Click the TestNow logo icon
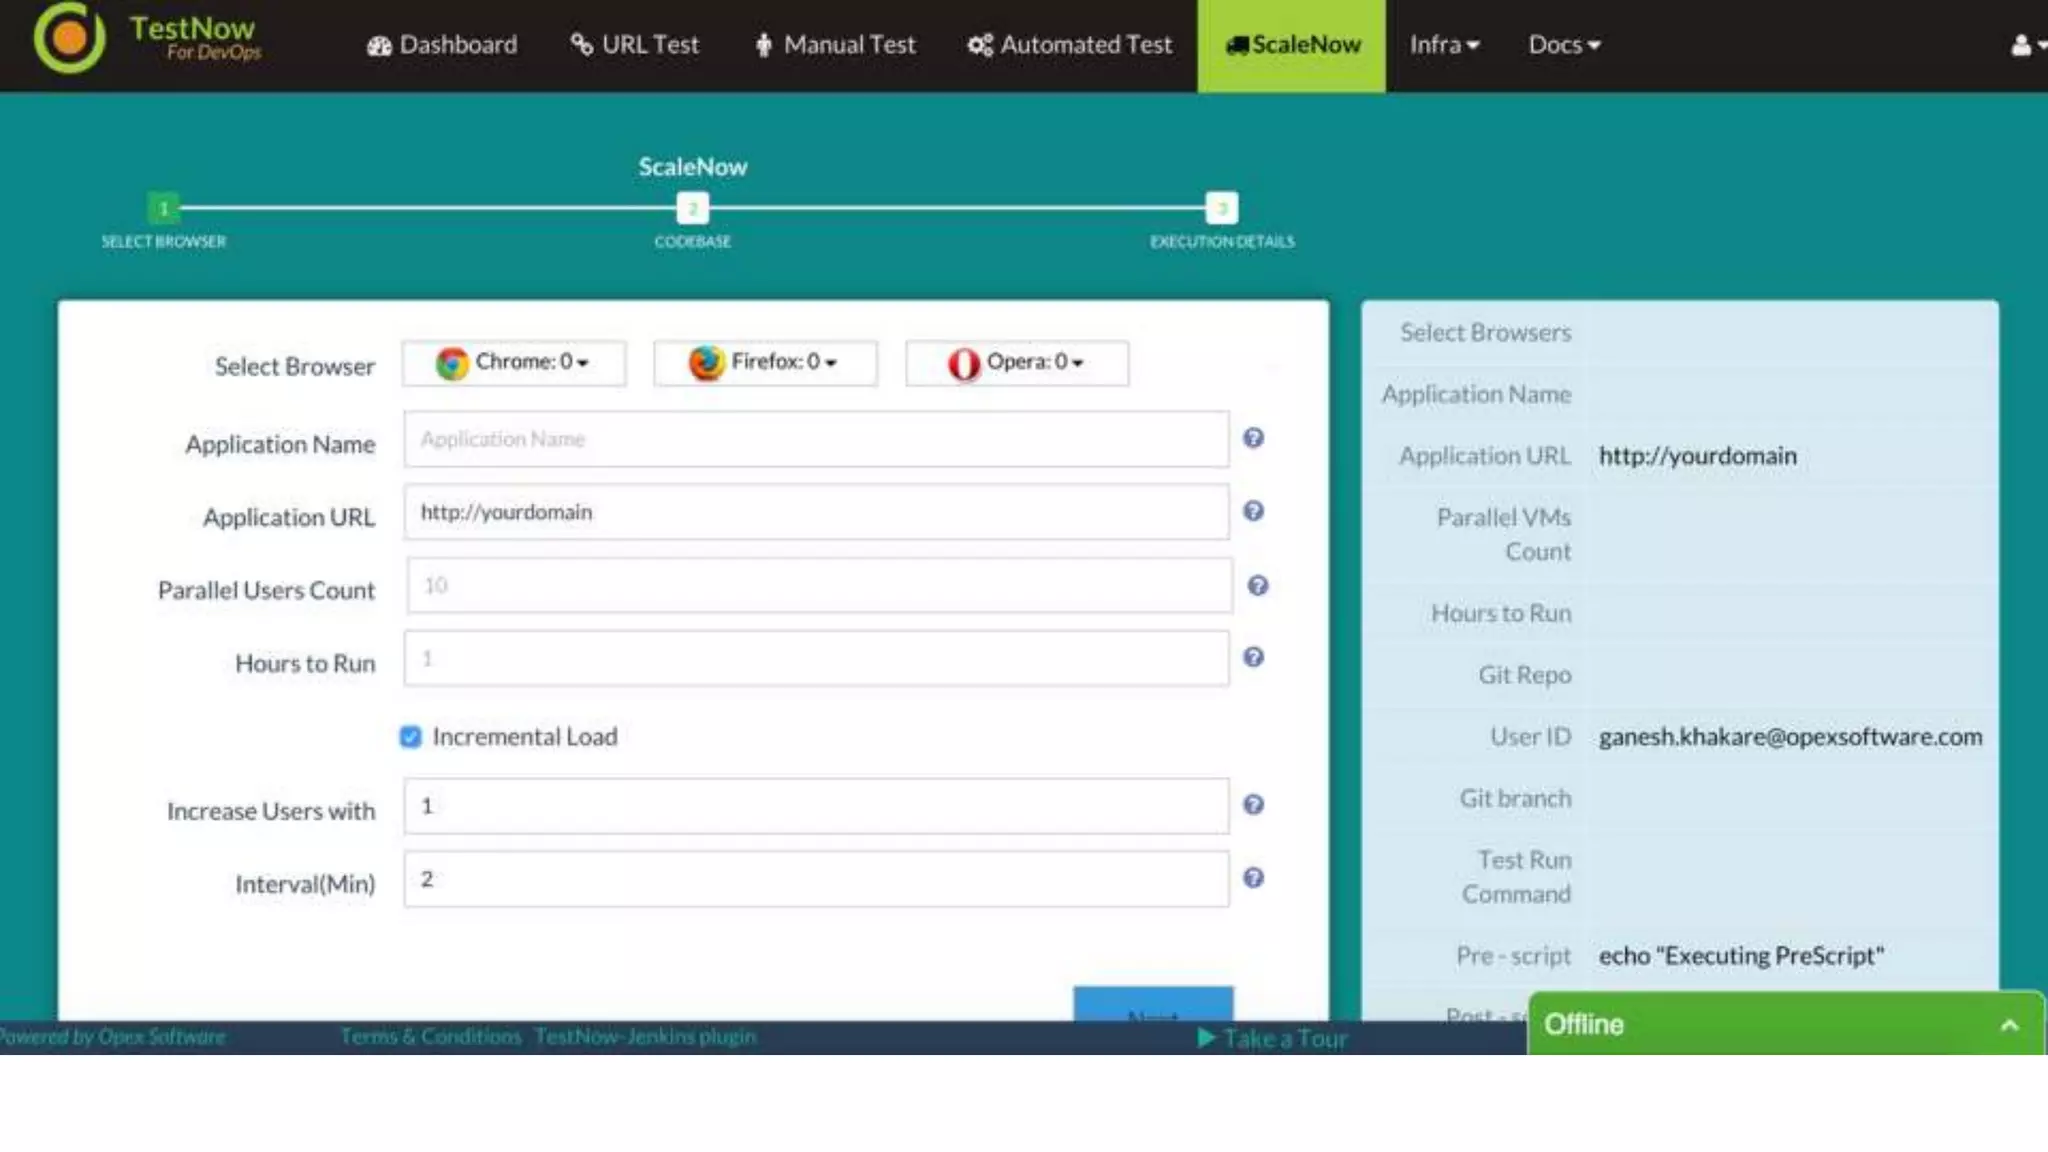2048x1152 pixels. [69, 38]
